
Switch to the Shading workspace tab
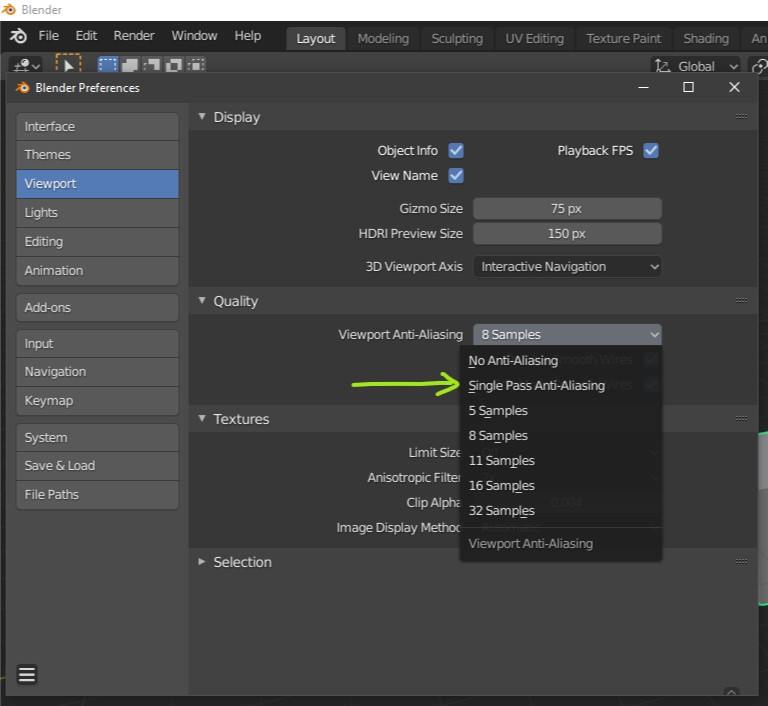706,39
